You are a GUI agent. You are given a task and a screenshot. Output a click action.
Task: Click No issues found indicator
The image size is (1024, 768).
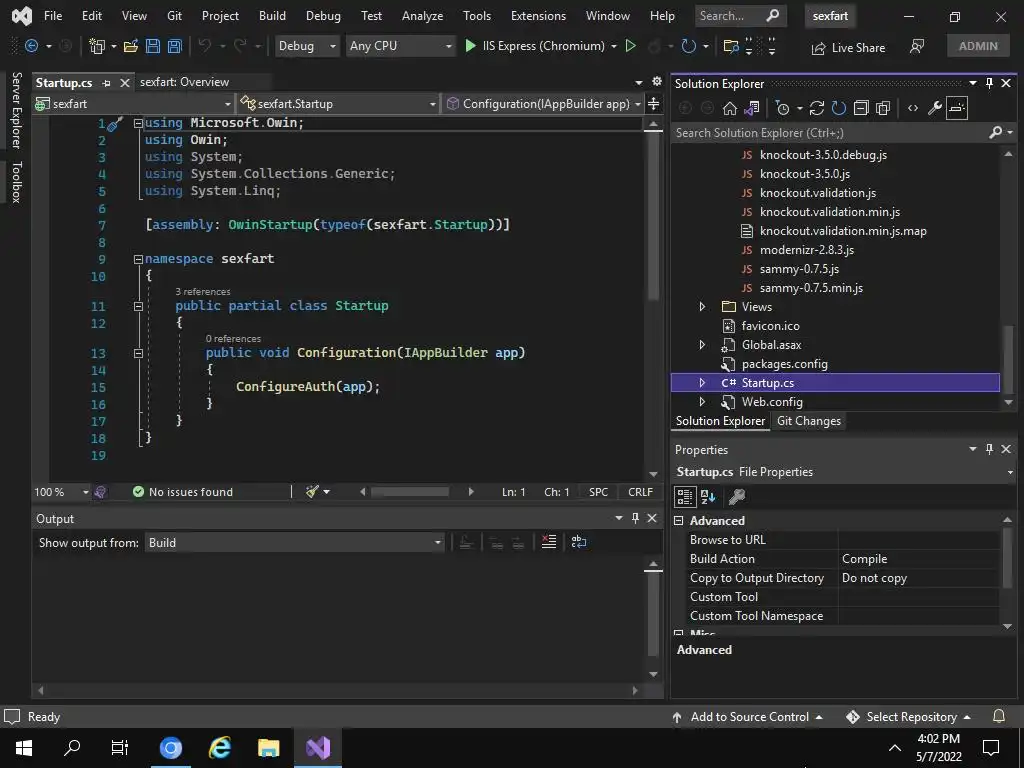183,492
